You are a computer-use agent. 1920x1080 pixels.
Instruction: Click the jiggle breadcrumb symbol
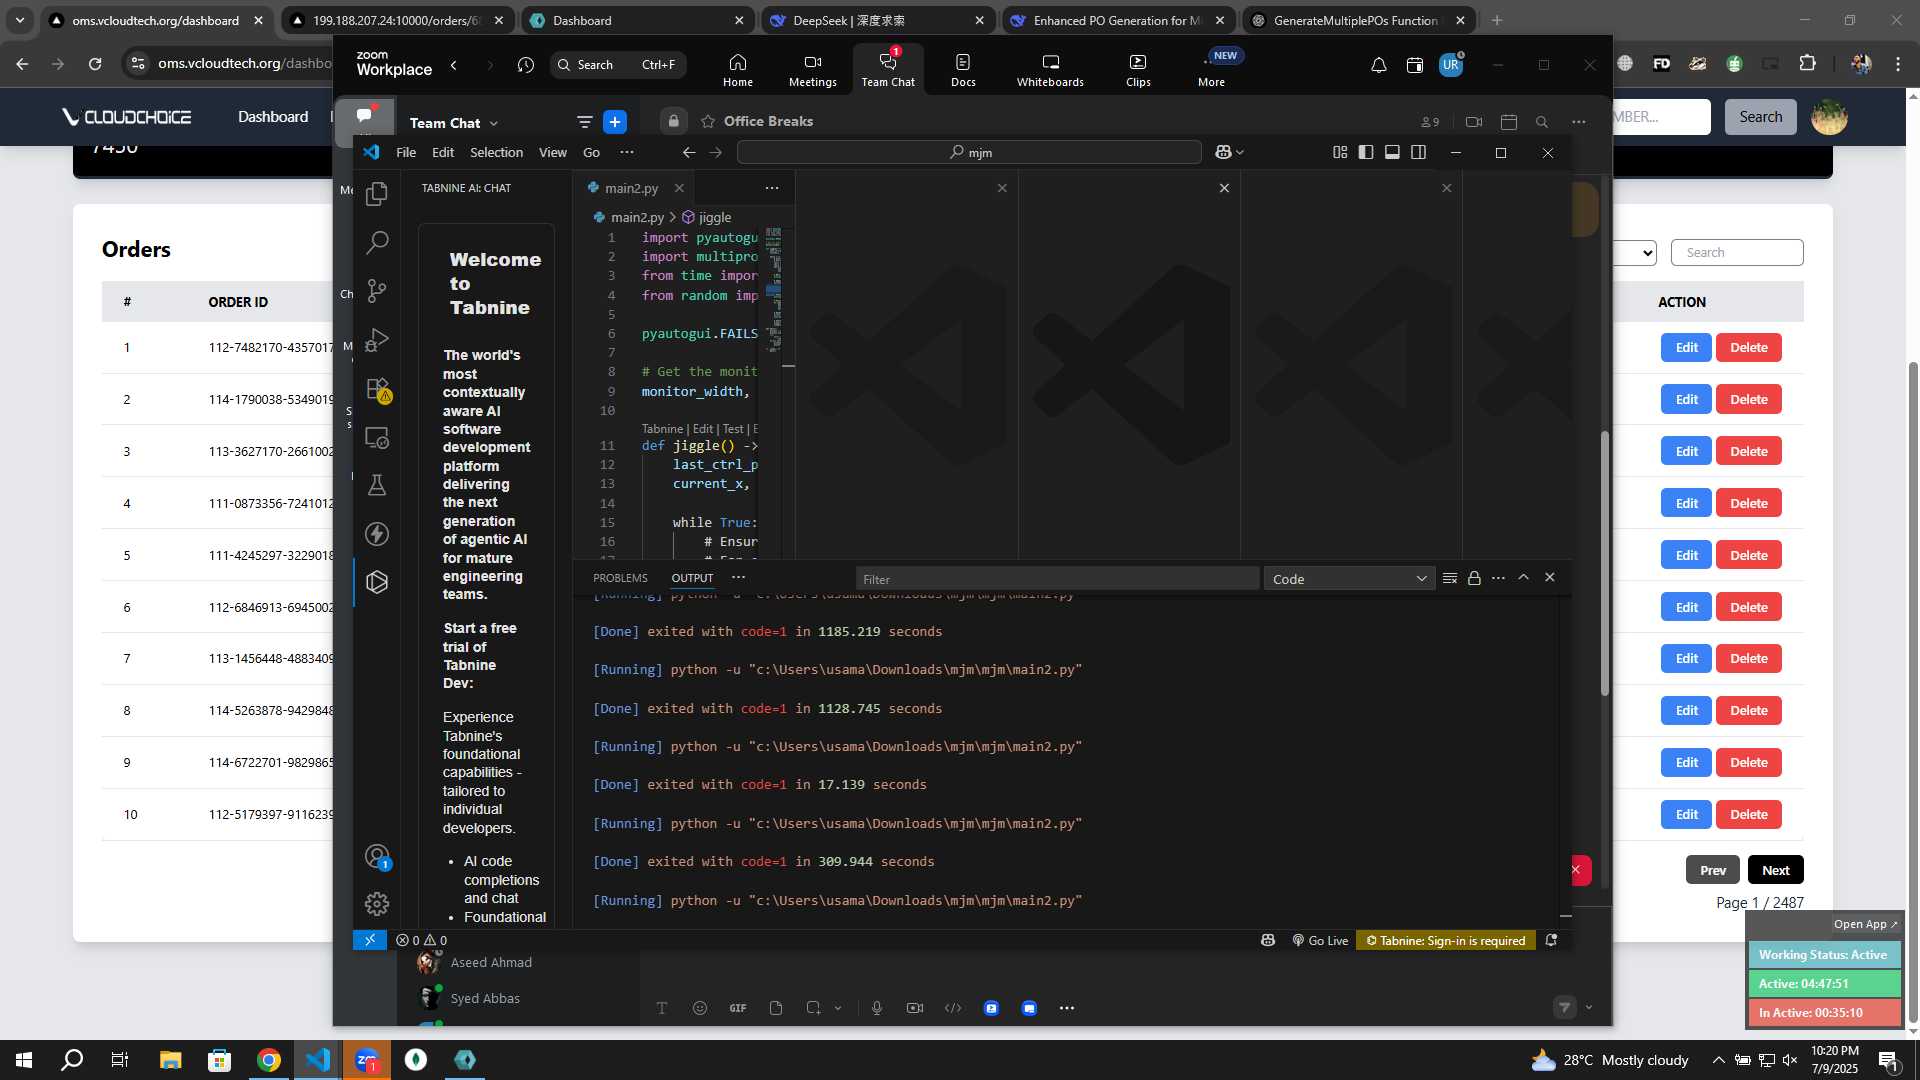click(x=707, y=217)
